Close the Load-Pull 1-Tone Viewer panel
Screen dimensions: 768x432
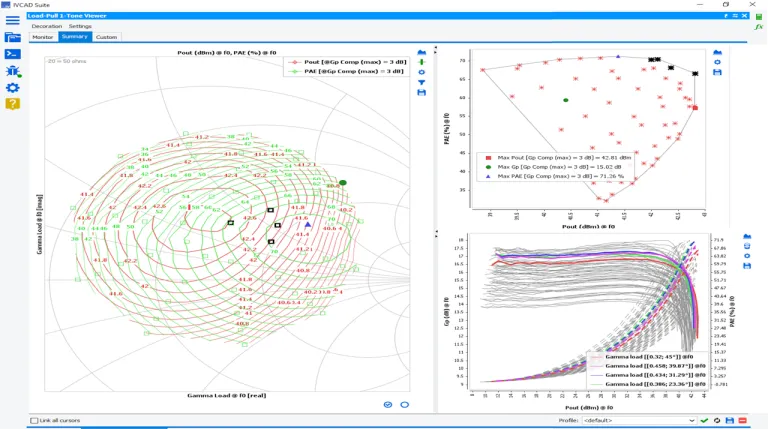point(744,16)
